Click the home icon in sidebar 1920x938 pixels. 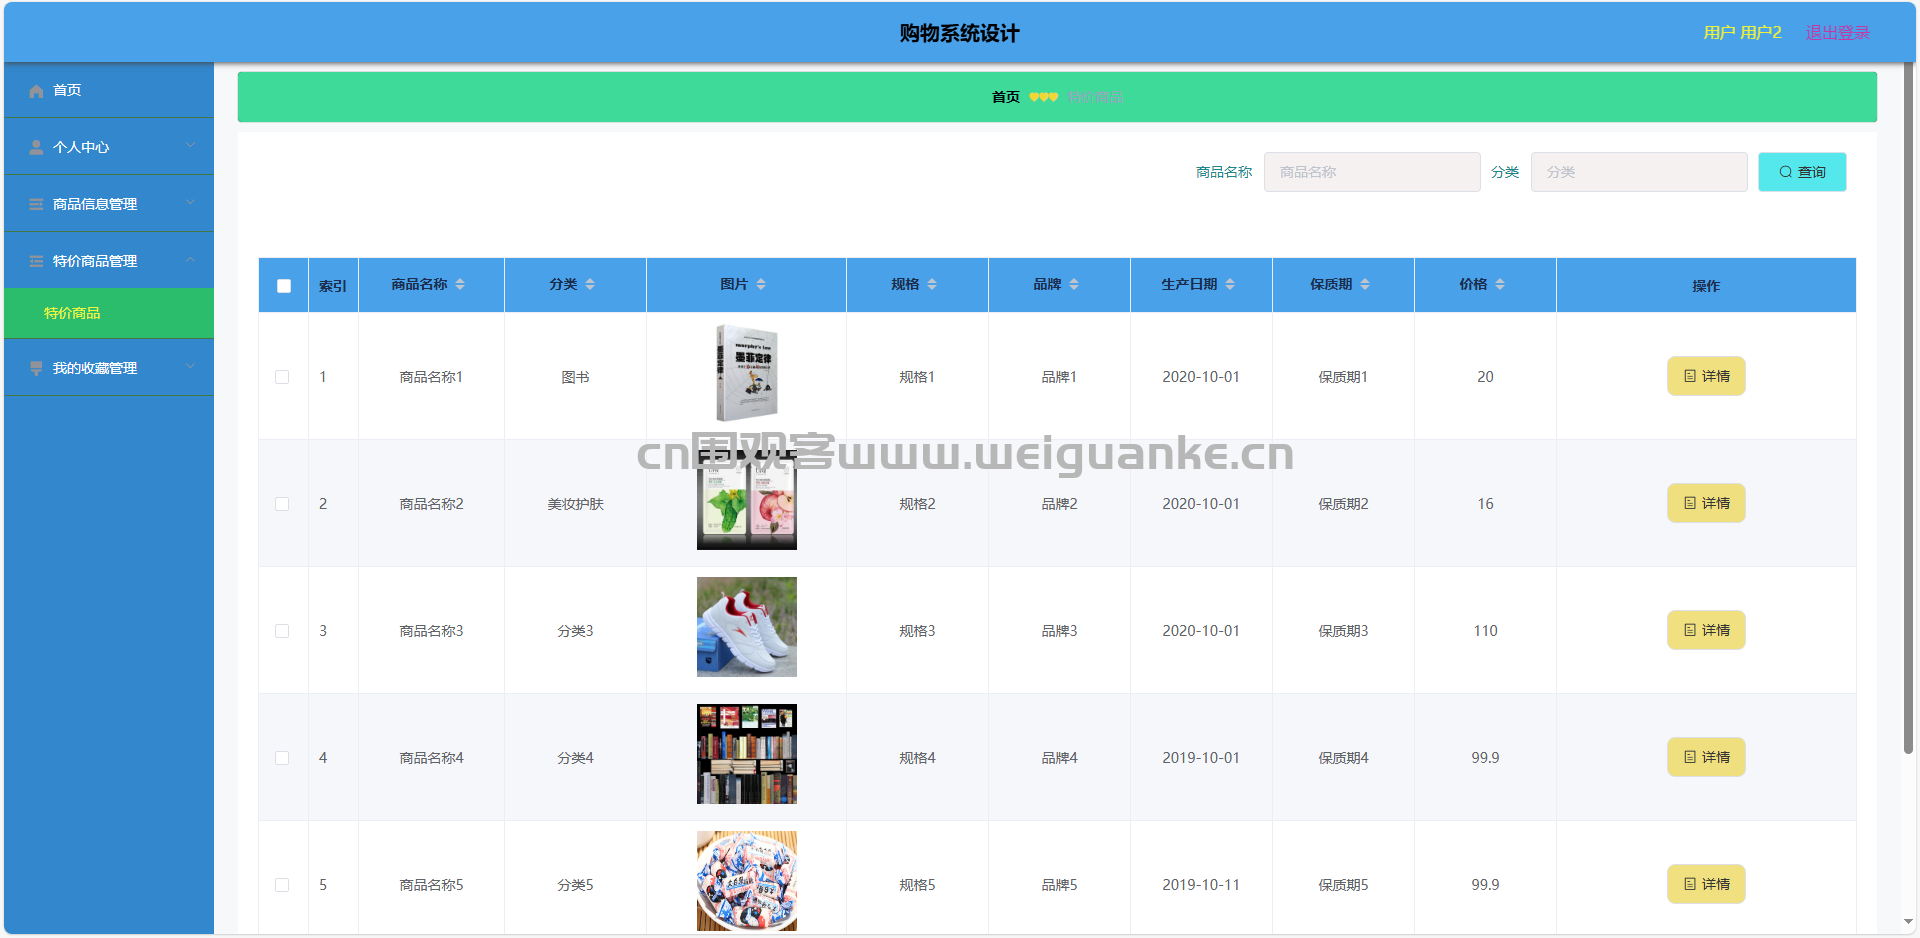[x=36, y=91]
